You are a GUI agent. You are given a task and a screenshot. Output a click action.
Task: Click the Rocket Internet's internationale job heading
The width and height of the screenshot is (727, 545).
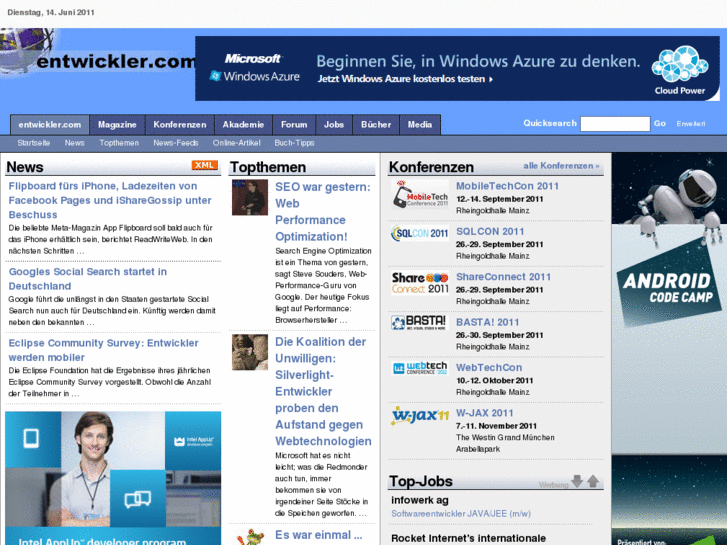click(x=468, y=538)
